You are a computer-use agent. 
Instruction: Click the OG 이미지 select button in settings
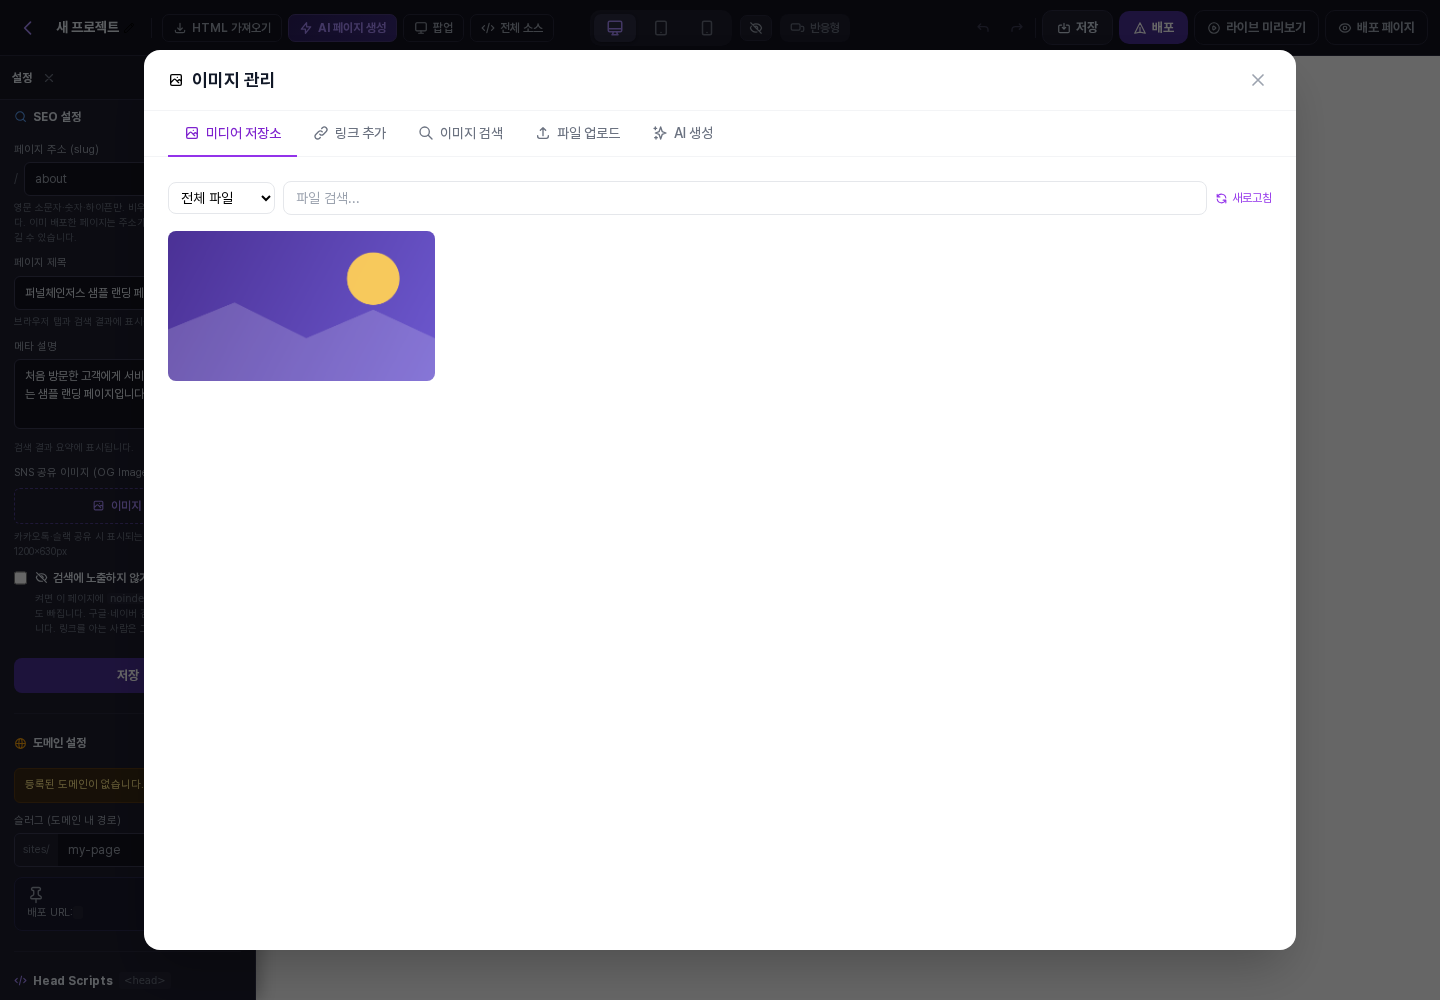click(81, 506)
